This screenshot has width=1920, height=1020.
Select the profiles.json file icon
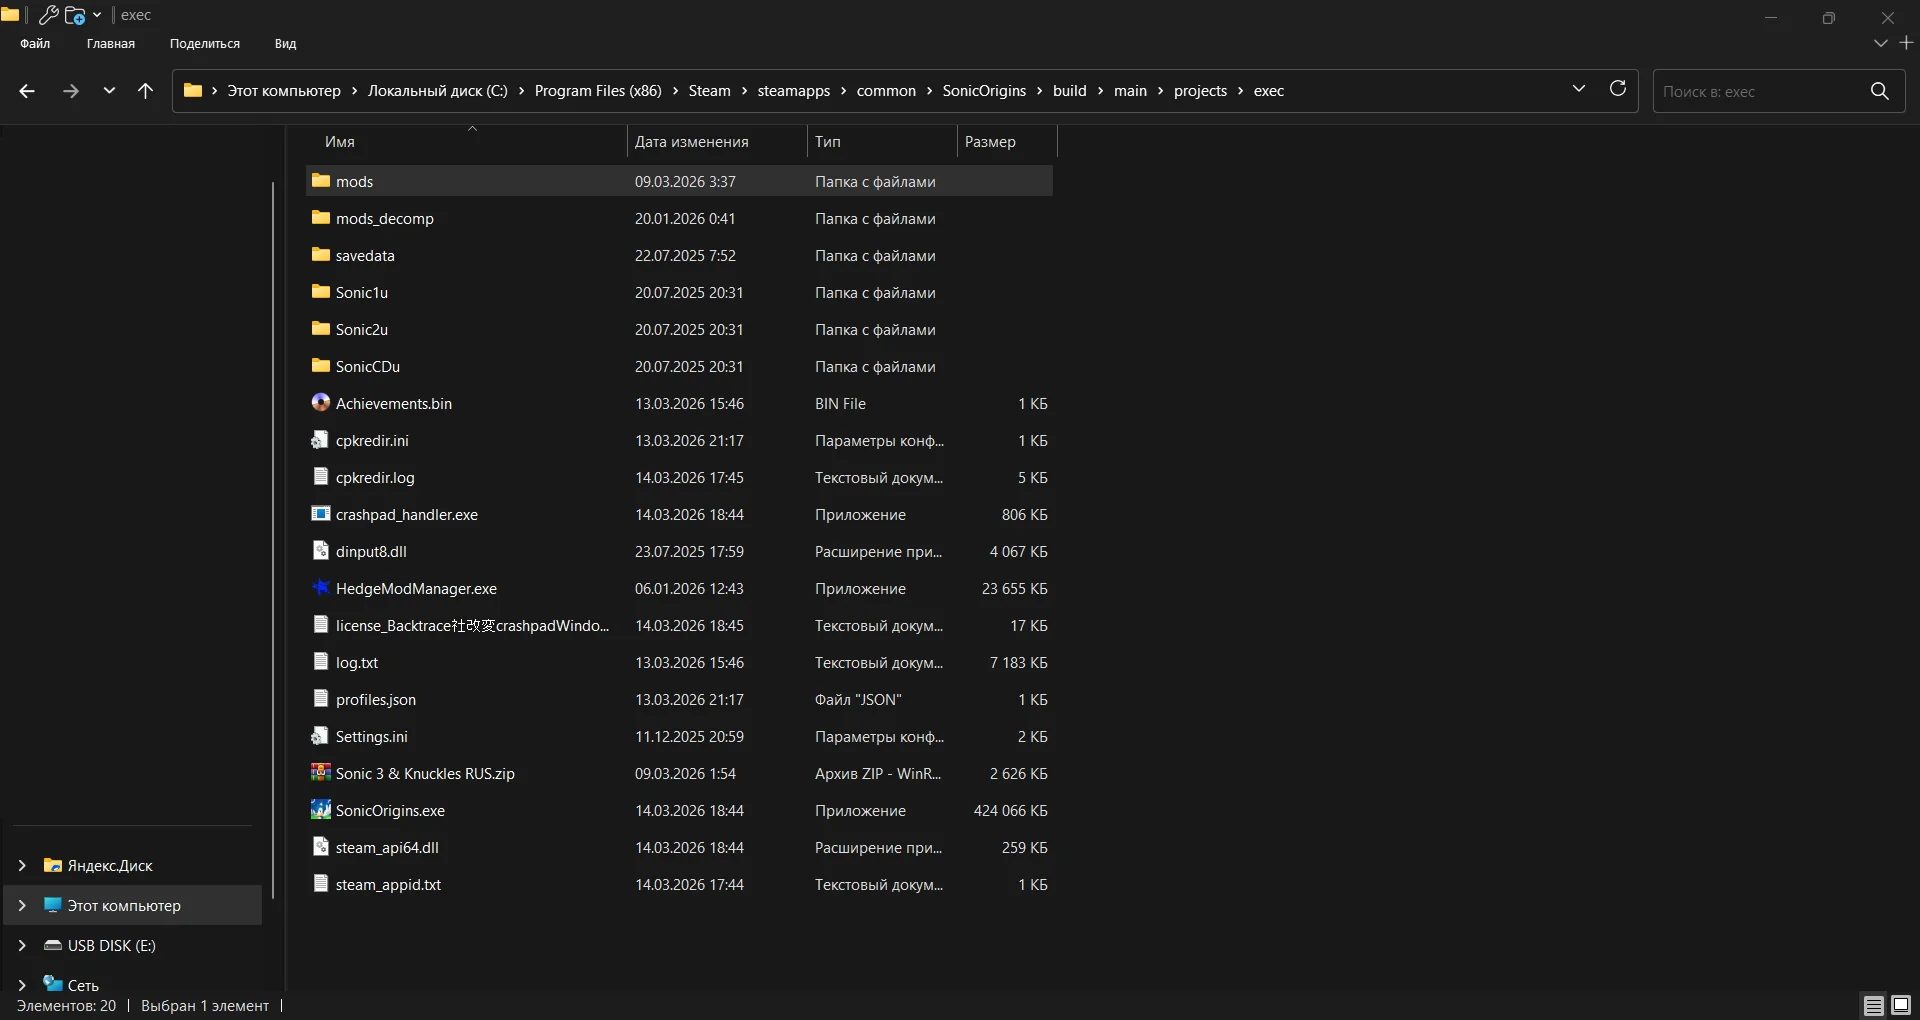click(x=321, y=699)
